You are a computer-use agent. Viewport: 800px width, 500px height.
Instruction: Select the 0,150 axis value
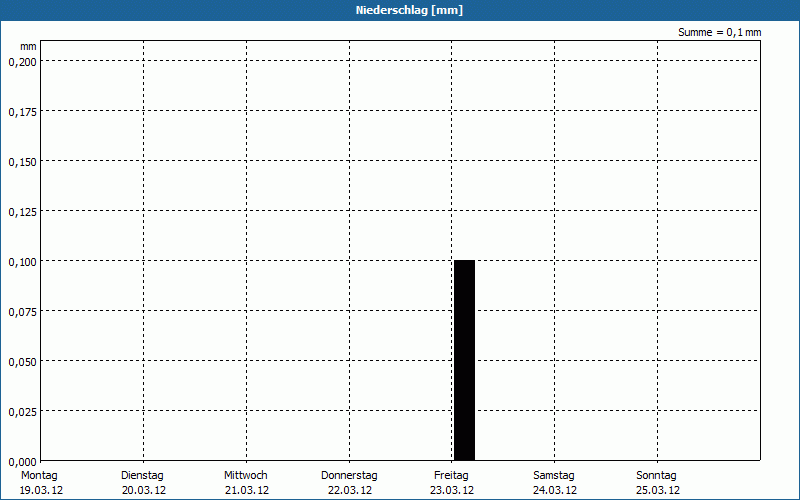coord(22,162)
